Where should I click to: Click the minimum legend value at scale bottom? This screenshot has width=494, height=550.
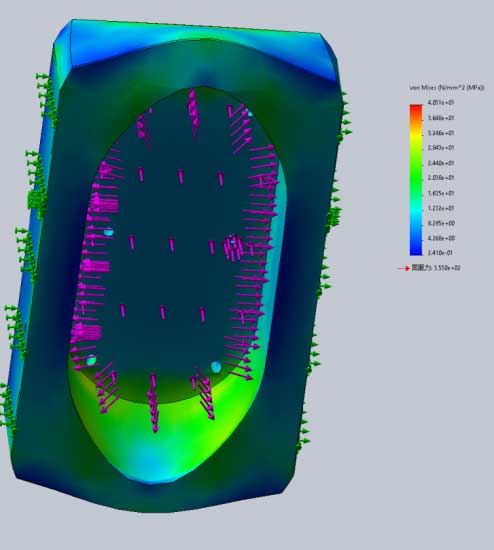pyautogui.click(x=440, y=253)
